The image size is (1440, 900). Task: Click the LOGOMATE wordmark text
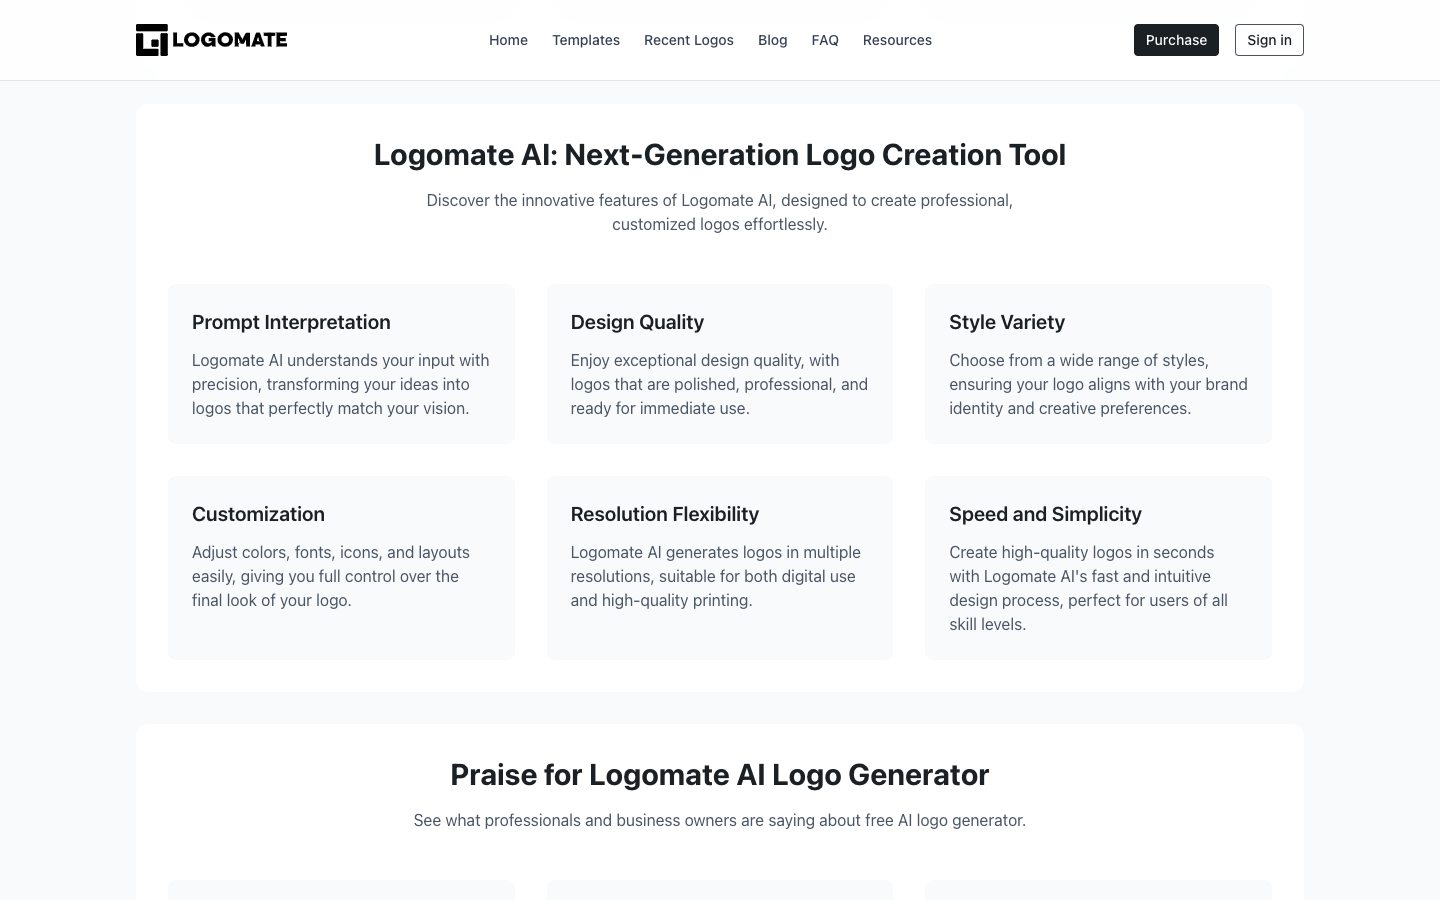[x=229, y=40]
